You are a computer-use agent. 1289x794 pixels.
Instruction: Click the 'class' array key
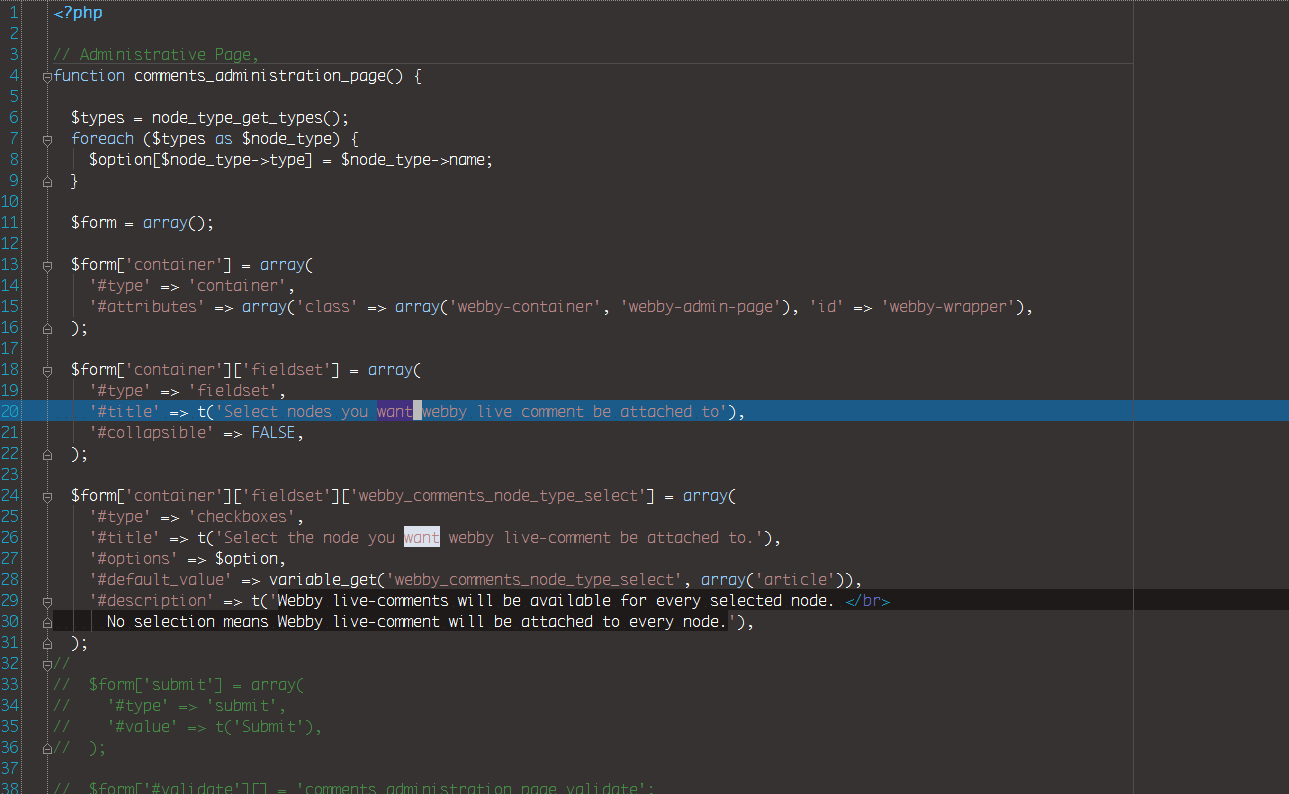pyautogui.click(x=327, y=307)
